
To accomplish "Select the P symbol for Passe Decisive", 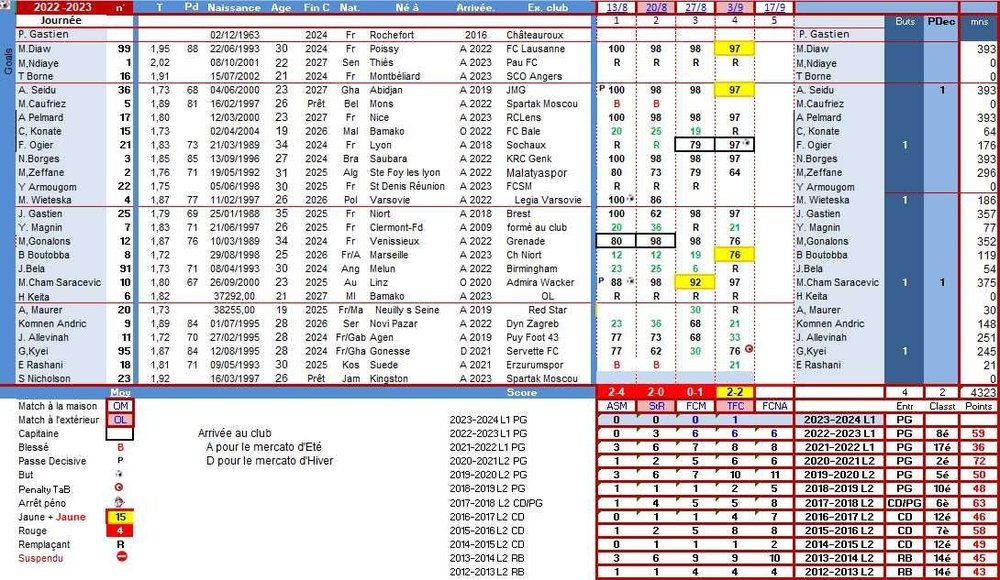I will click(x=120, y=461).
